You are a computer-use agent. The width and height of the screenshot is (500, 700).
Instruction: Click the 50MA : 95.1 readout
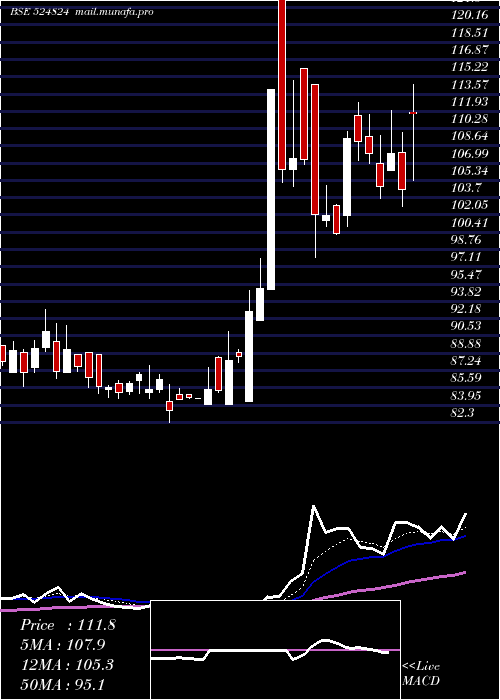click(x=63, y=684)
